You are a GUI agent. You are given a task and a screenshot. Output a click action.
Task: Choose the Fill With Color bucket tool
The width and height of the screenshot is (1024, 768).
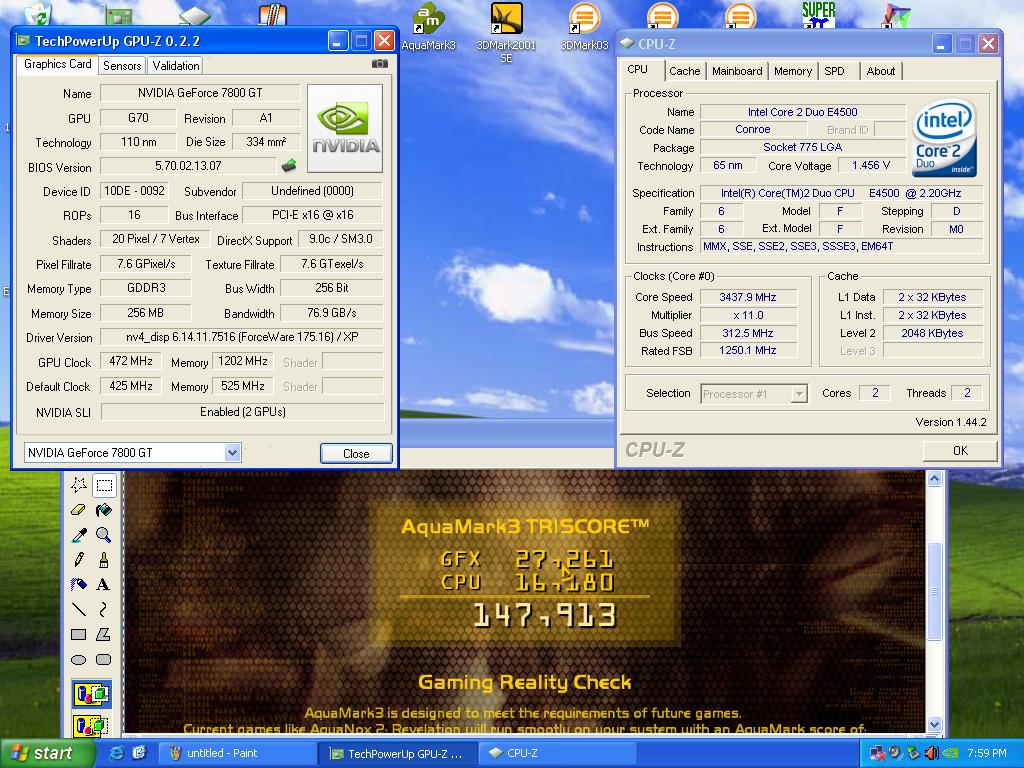click(104, 510)
